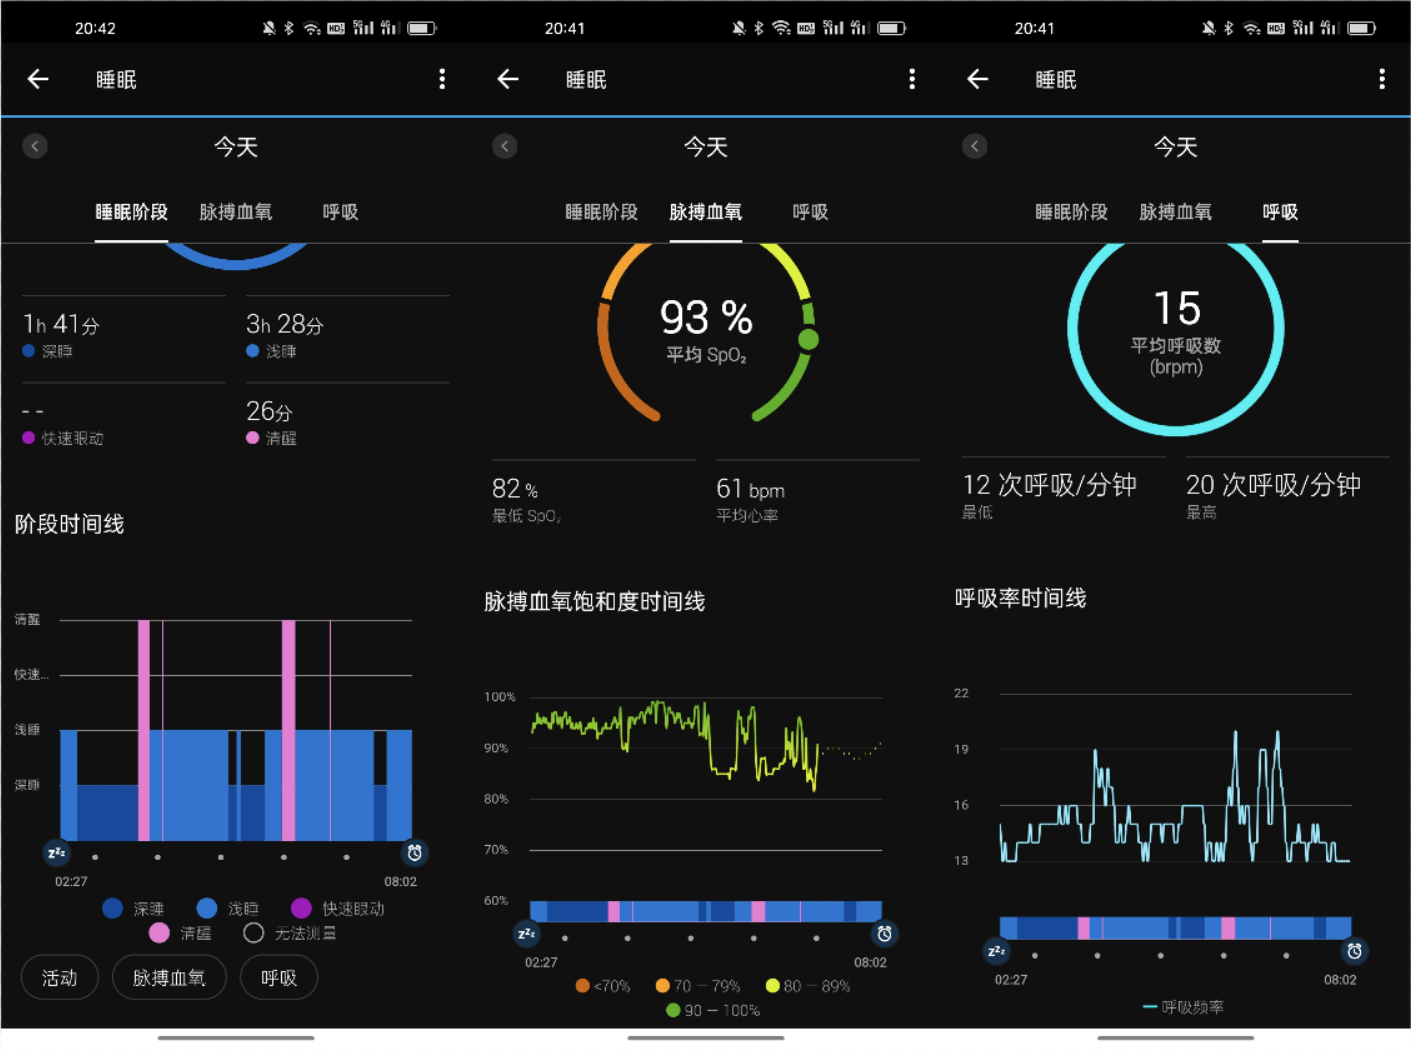Tap zZz sleep start icon on SpO2 timeline
1411x1049 pixels.
pyautogui.click(x=527, y=934)
